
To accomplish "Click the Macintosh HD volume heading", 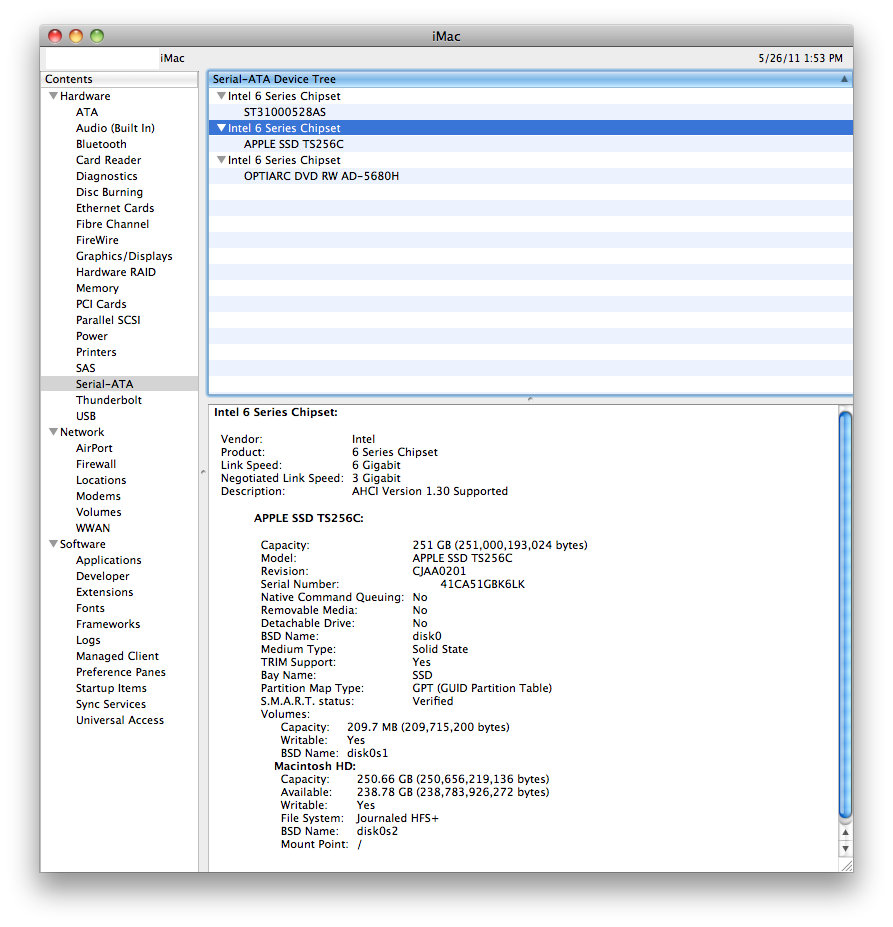I will tap(315, 766).
